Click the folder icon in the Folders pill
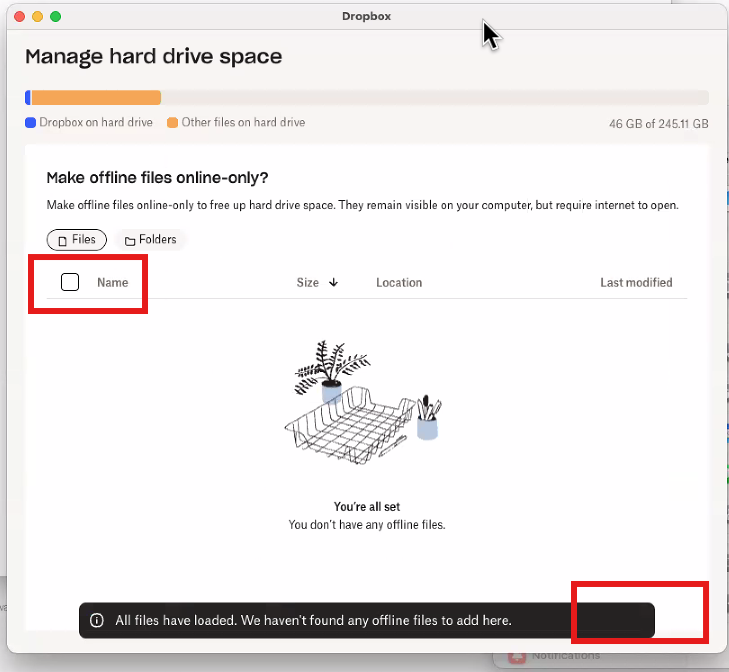This screenshot has height=672, width=729. 130,241
